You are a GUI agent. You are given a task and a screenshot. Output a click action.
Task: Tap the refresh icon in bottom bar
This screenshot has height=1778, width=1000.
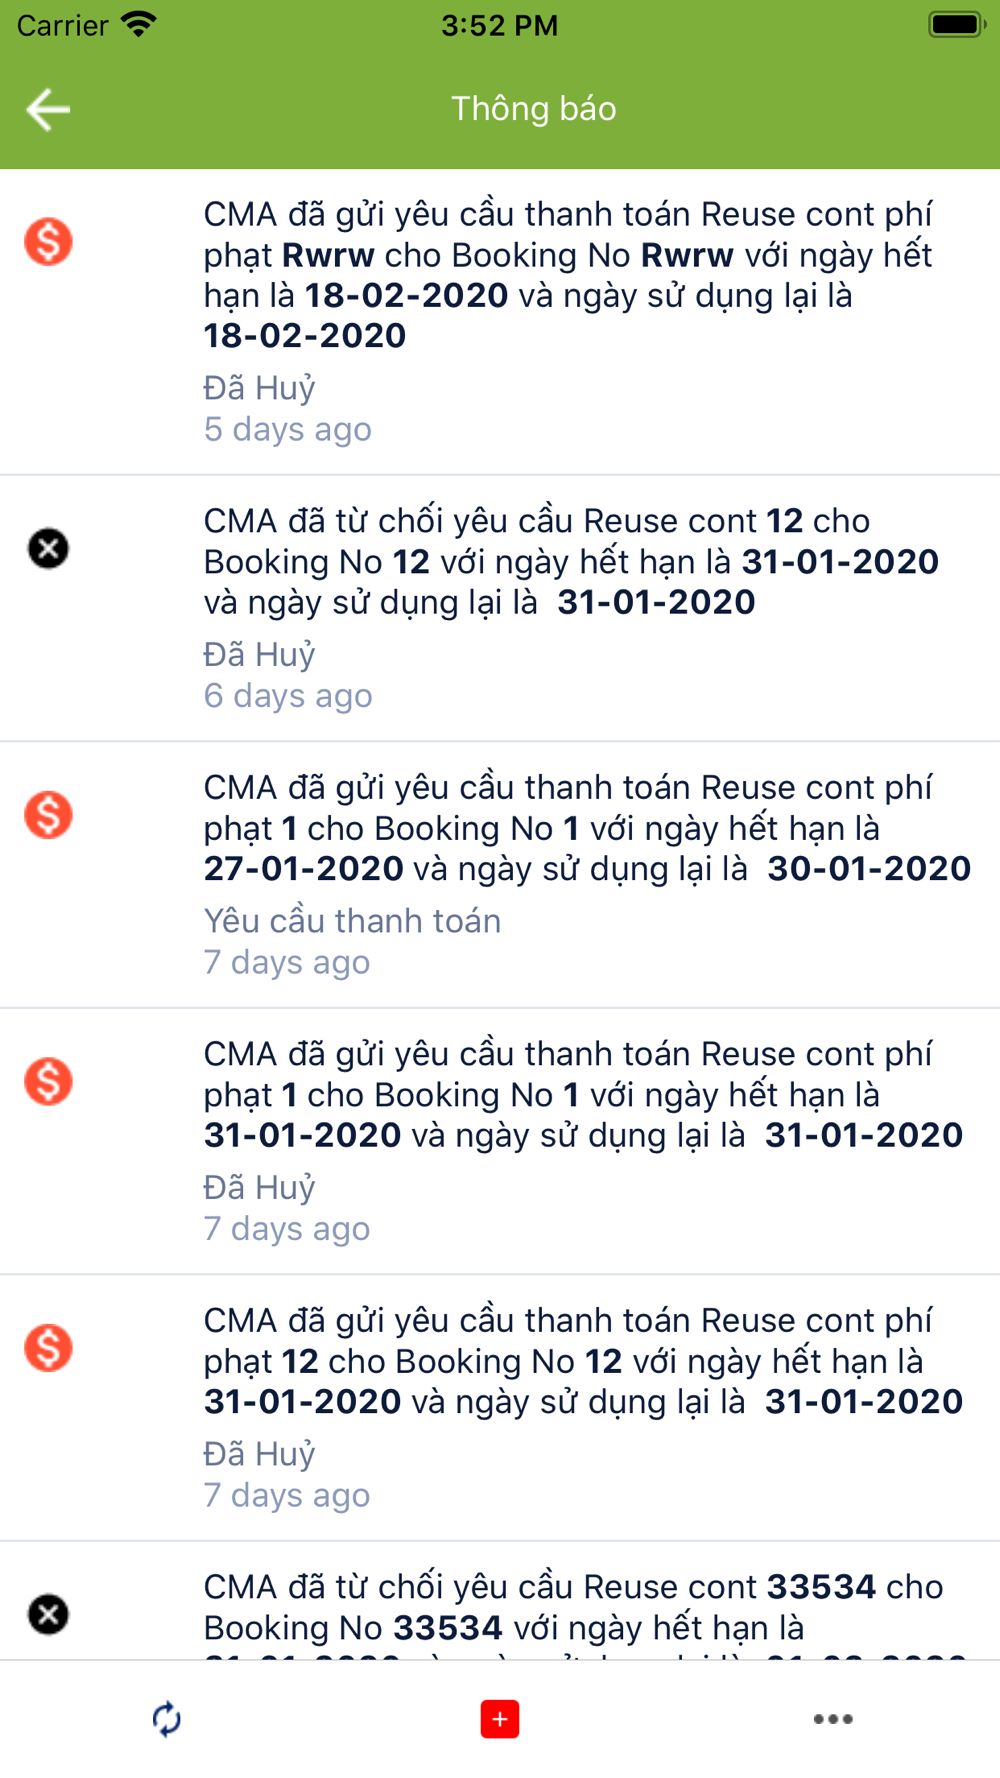pyautogui.click(x=166, y=1719)
